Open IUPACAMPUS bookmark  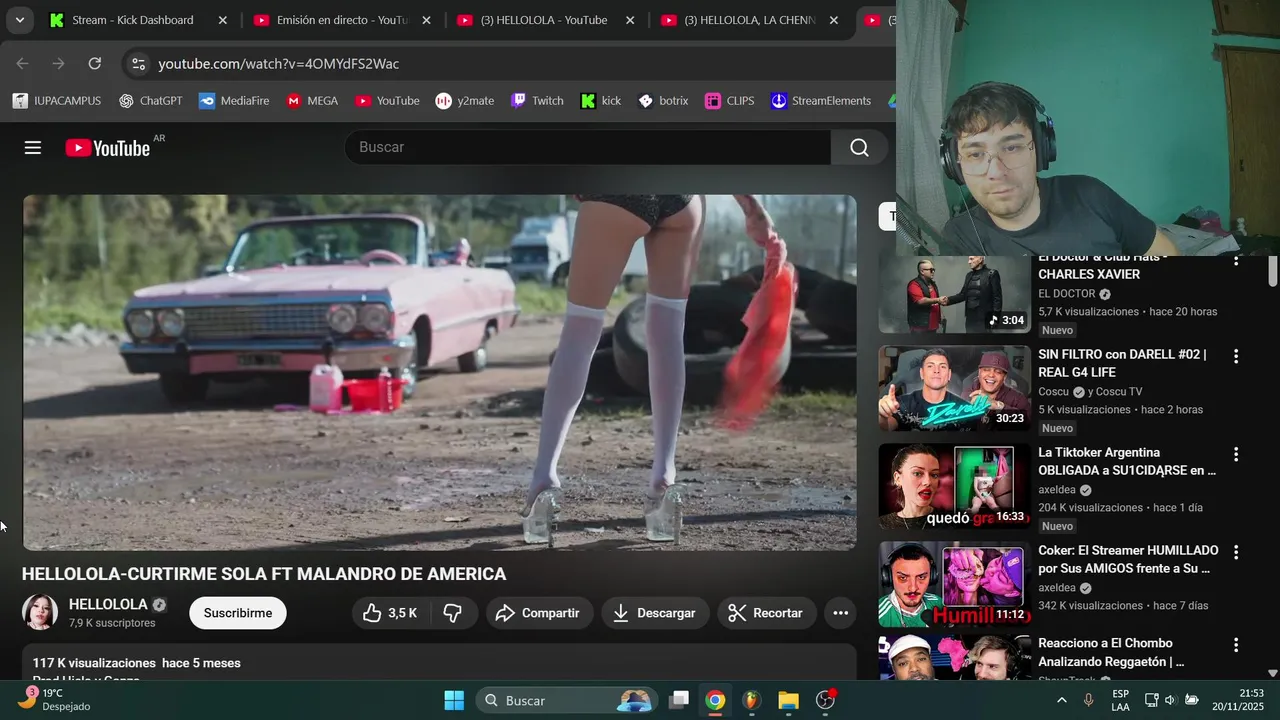(57, 101)
